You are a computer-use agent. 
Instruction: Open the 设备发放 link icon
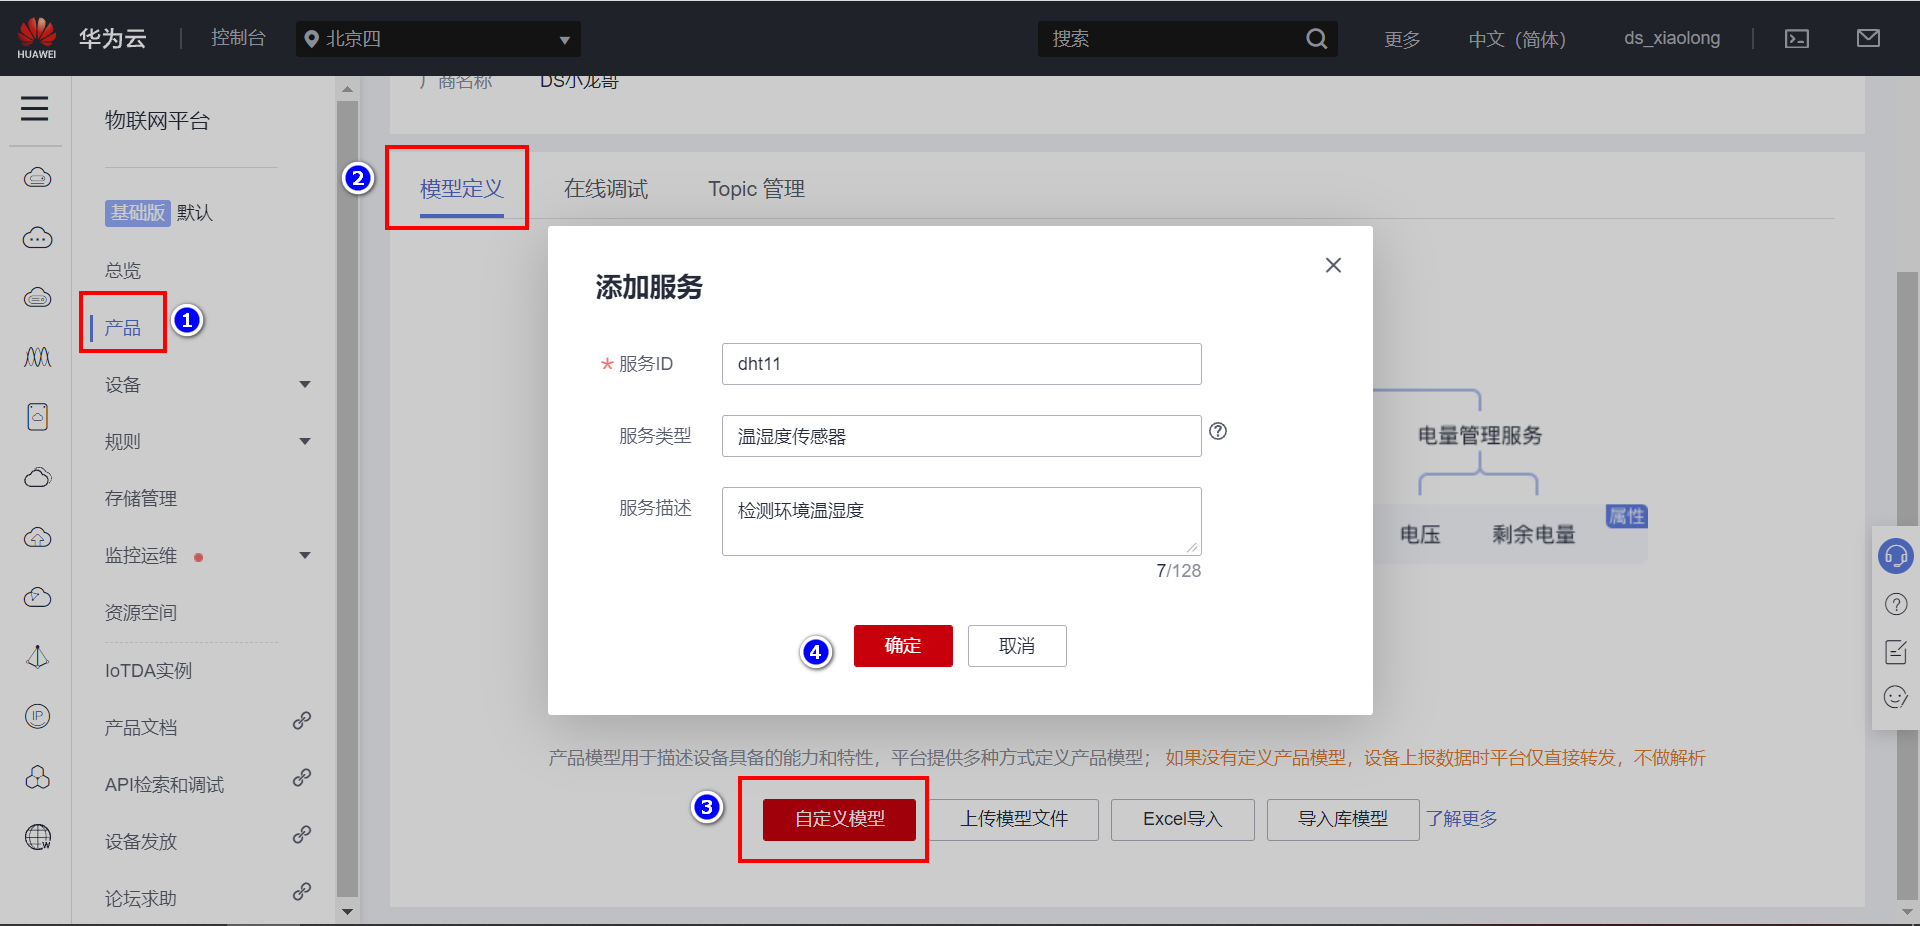coord(302,835)
